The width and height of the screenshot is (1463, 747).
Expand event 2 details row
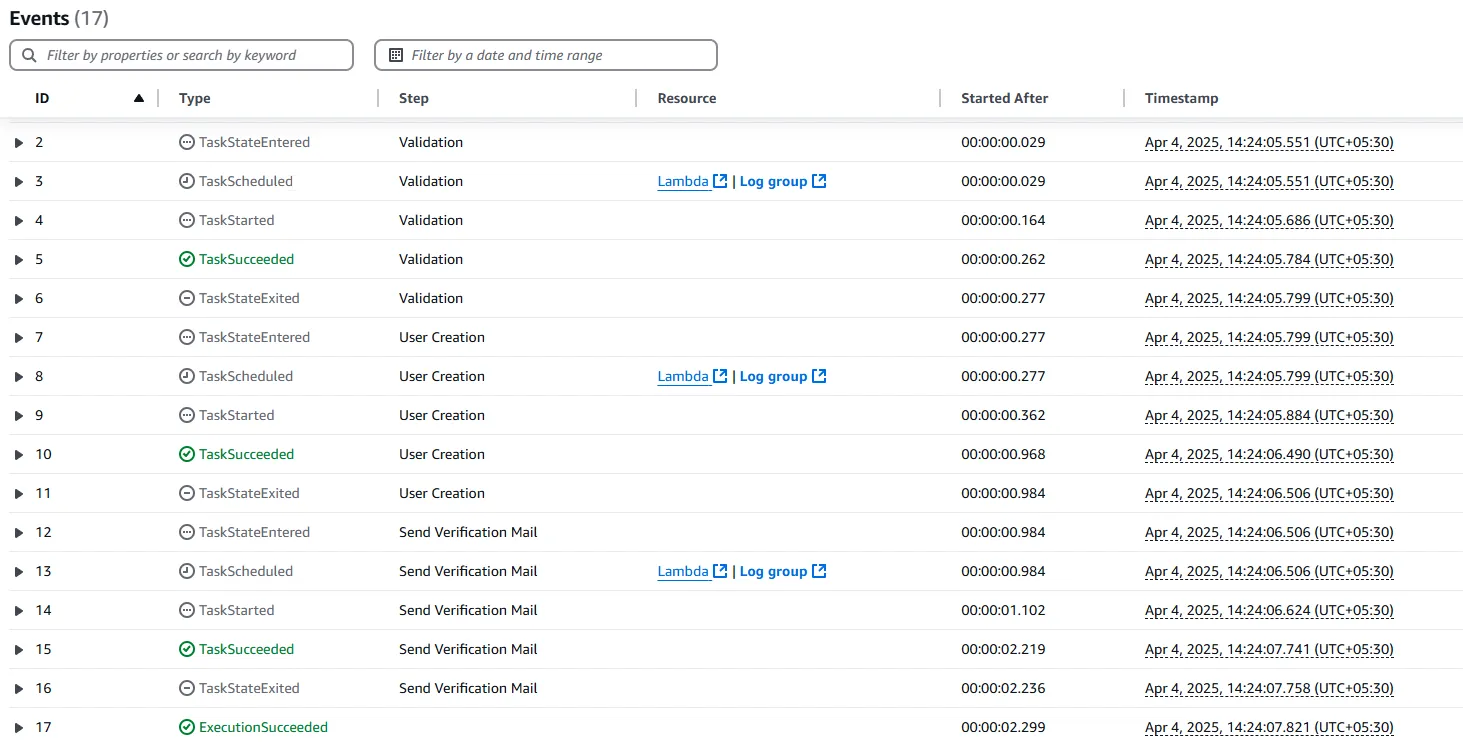[19, 143]
